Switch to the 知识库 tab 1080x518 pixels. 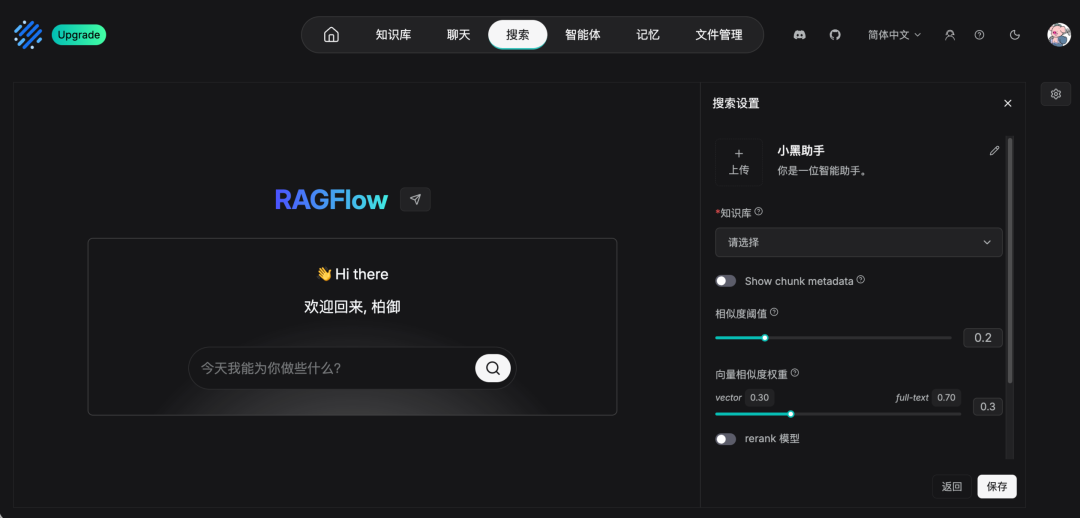coord(393,34)
